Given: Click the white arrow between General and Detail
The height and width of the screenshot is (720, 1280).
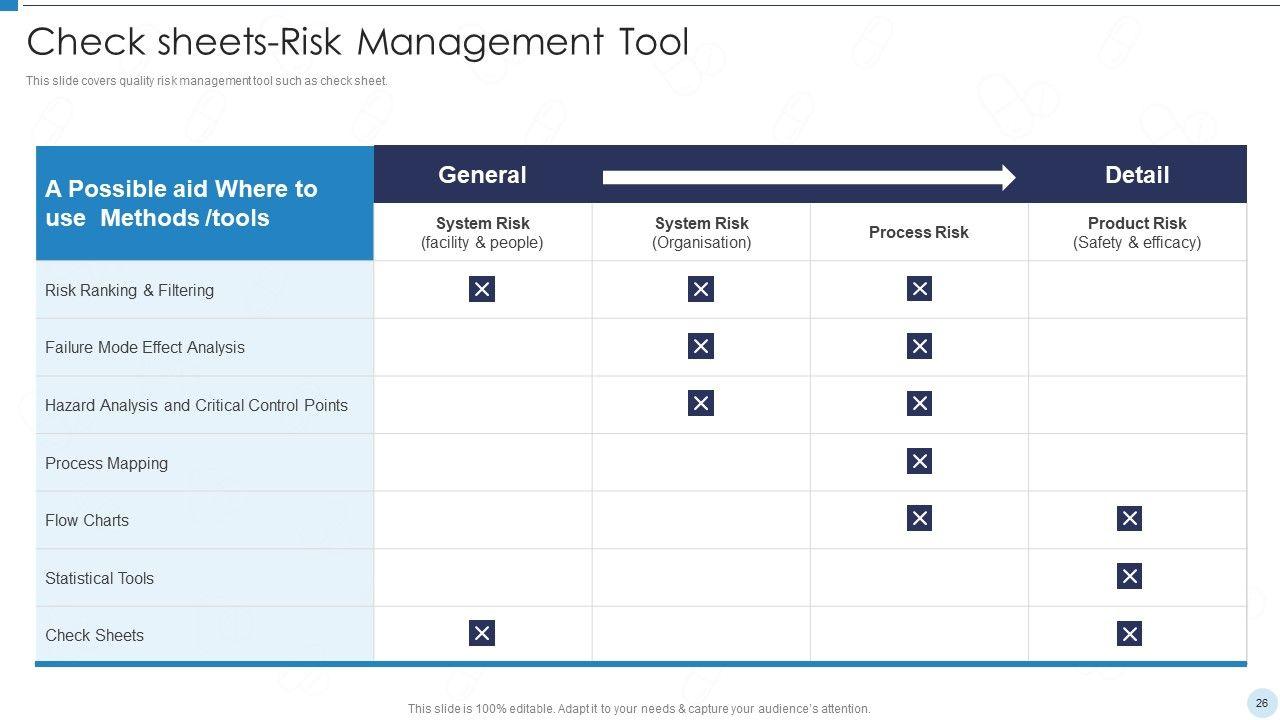Looking at the screenshot, I should point(808,177).
